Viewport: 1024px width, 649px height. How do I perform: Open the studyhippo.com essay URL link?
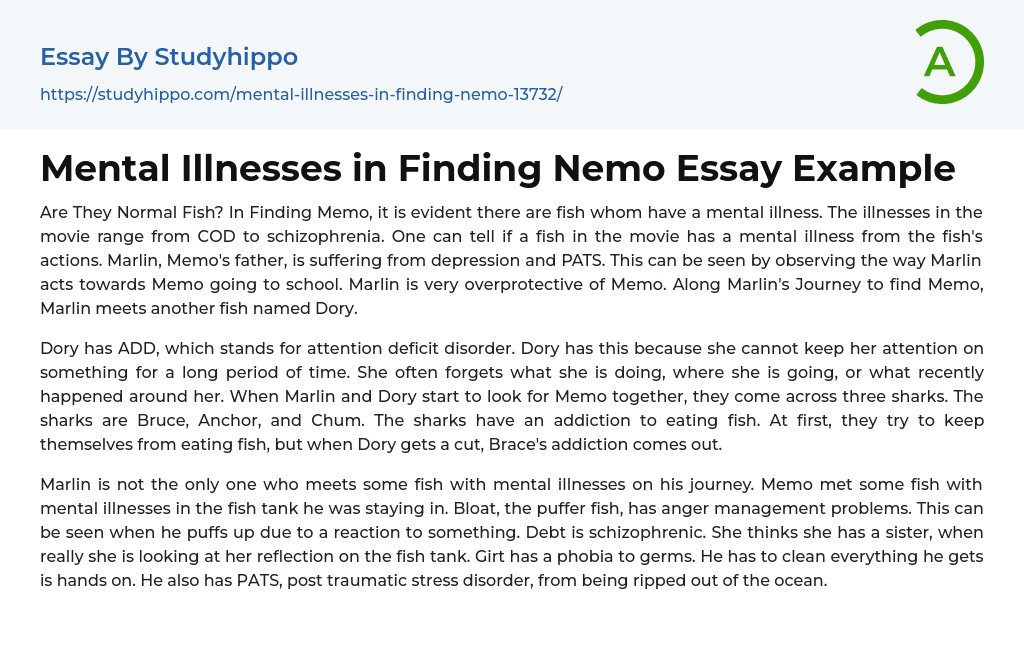(301, 94)
